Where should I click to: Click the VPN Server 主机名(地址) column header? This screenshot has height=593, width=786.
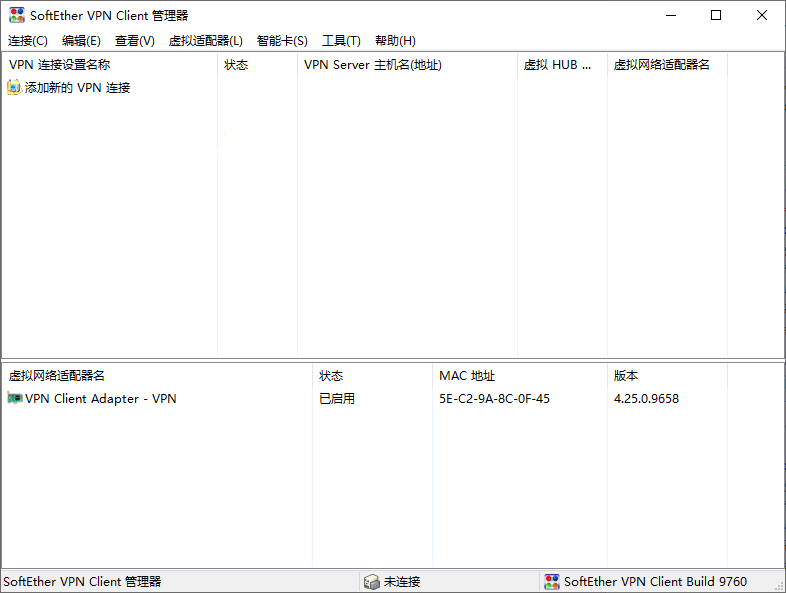pyautogui.click(x=408, y=65)
